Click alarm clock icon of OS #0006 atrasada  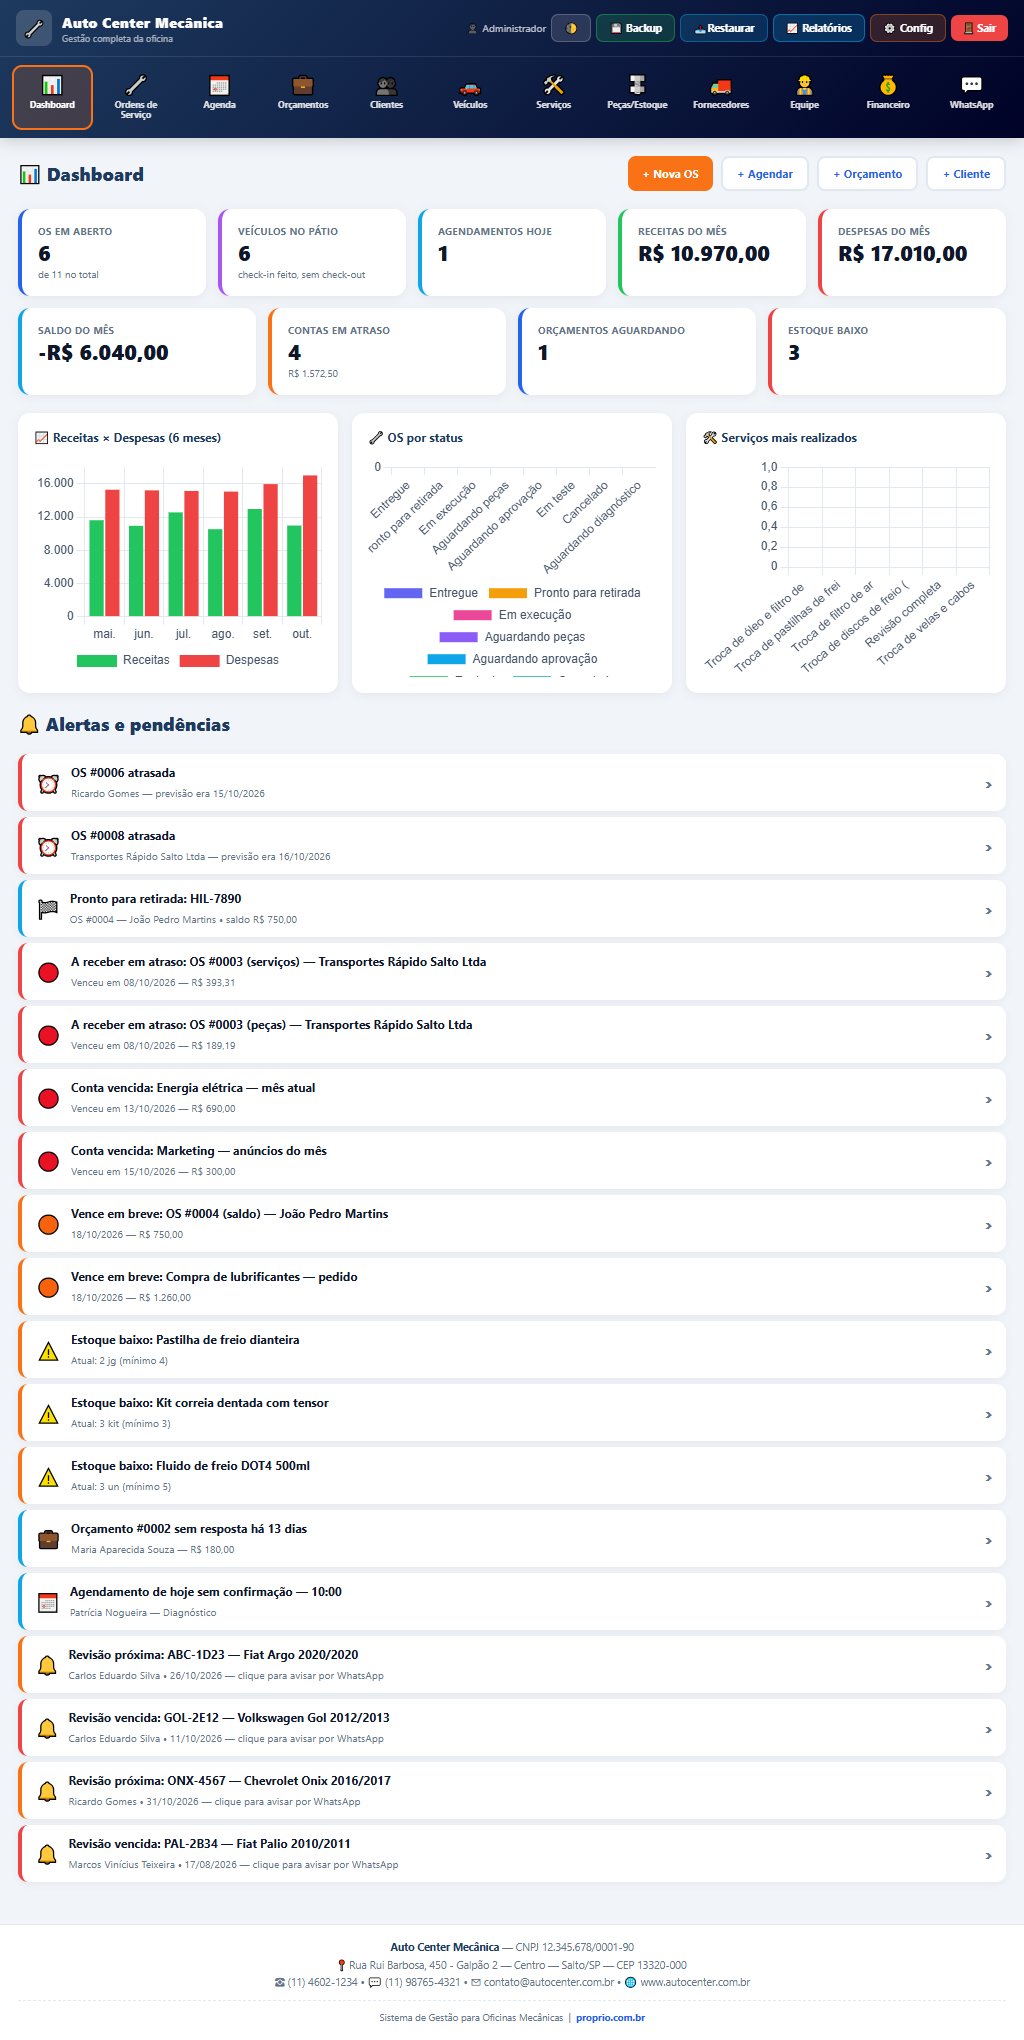(x=48, y=783)
